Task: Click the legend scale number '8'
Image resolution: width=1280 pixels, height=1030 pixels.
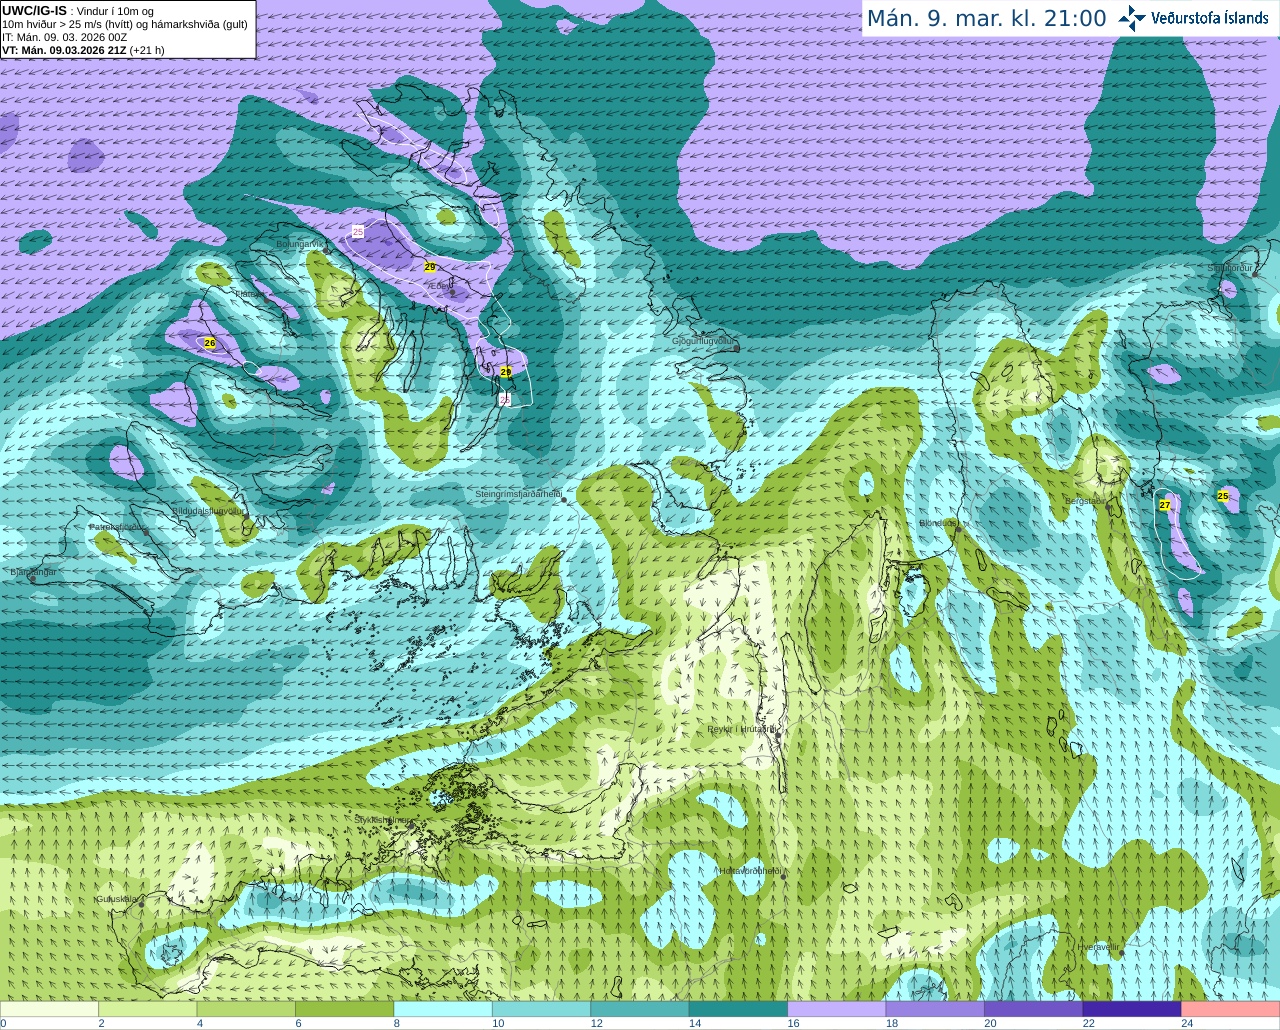Action: point(397,1023)
